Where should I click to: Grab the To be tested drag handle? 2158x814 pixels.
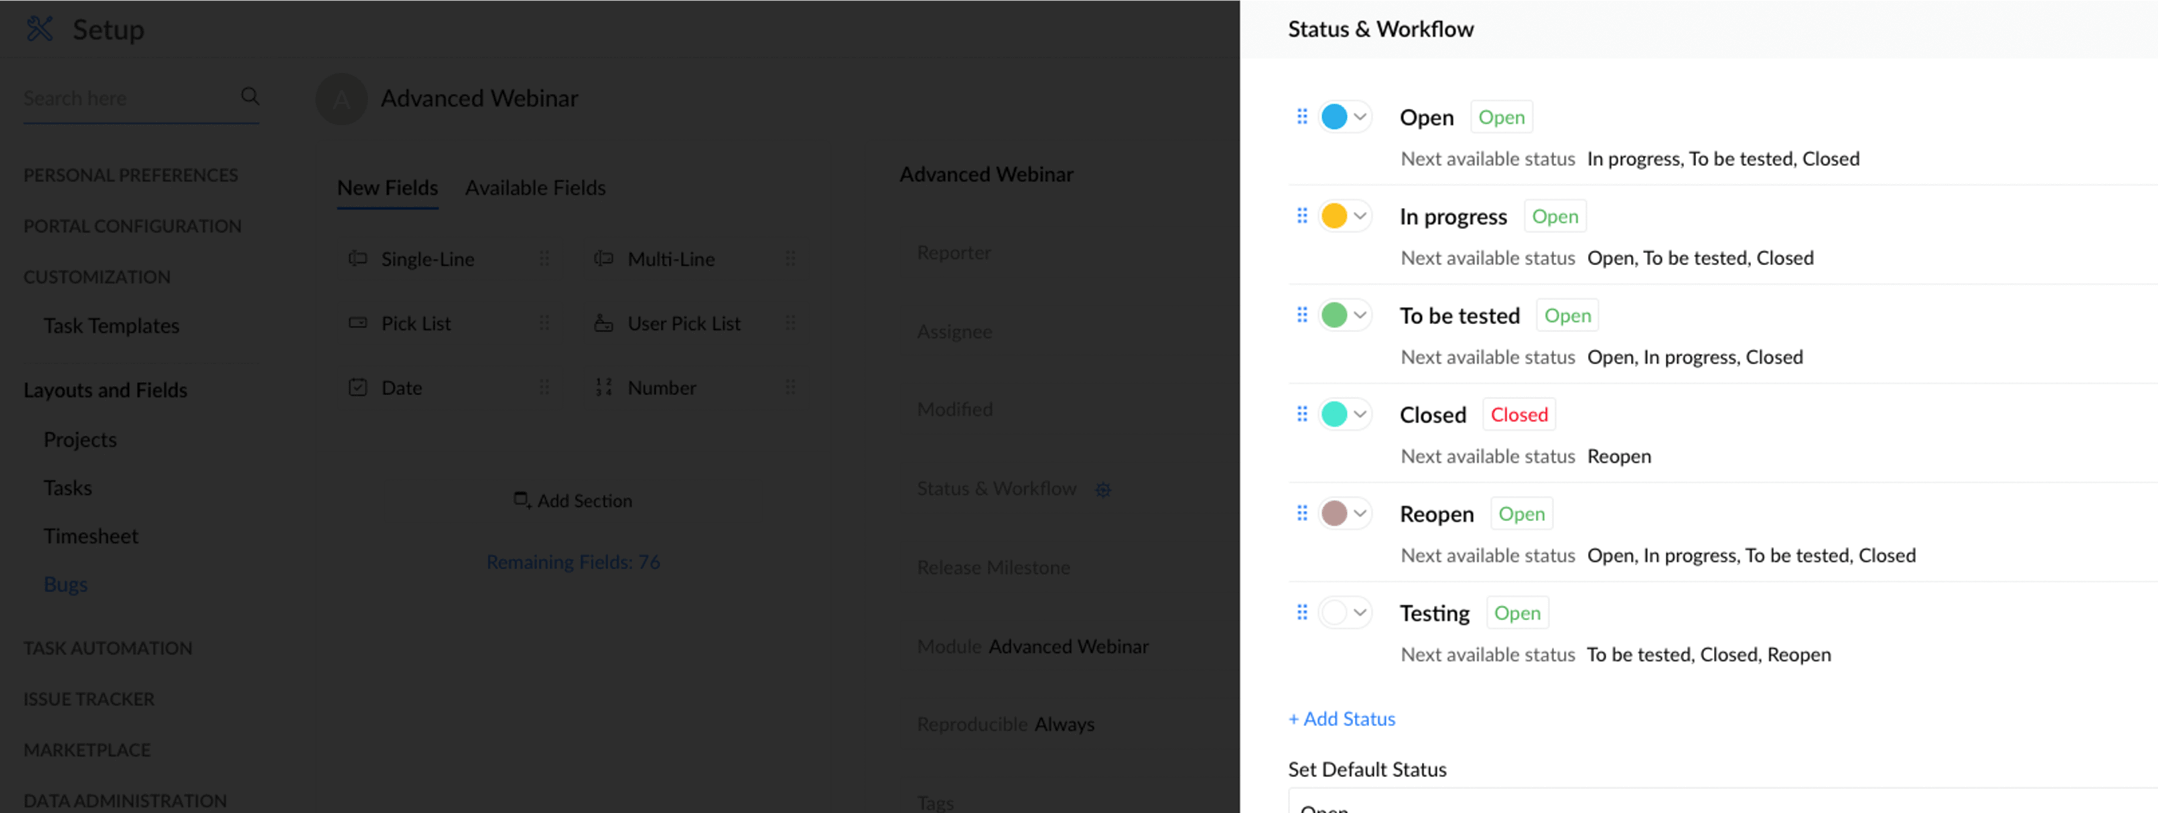point(1301,314)
